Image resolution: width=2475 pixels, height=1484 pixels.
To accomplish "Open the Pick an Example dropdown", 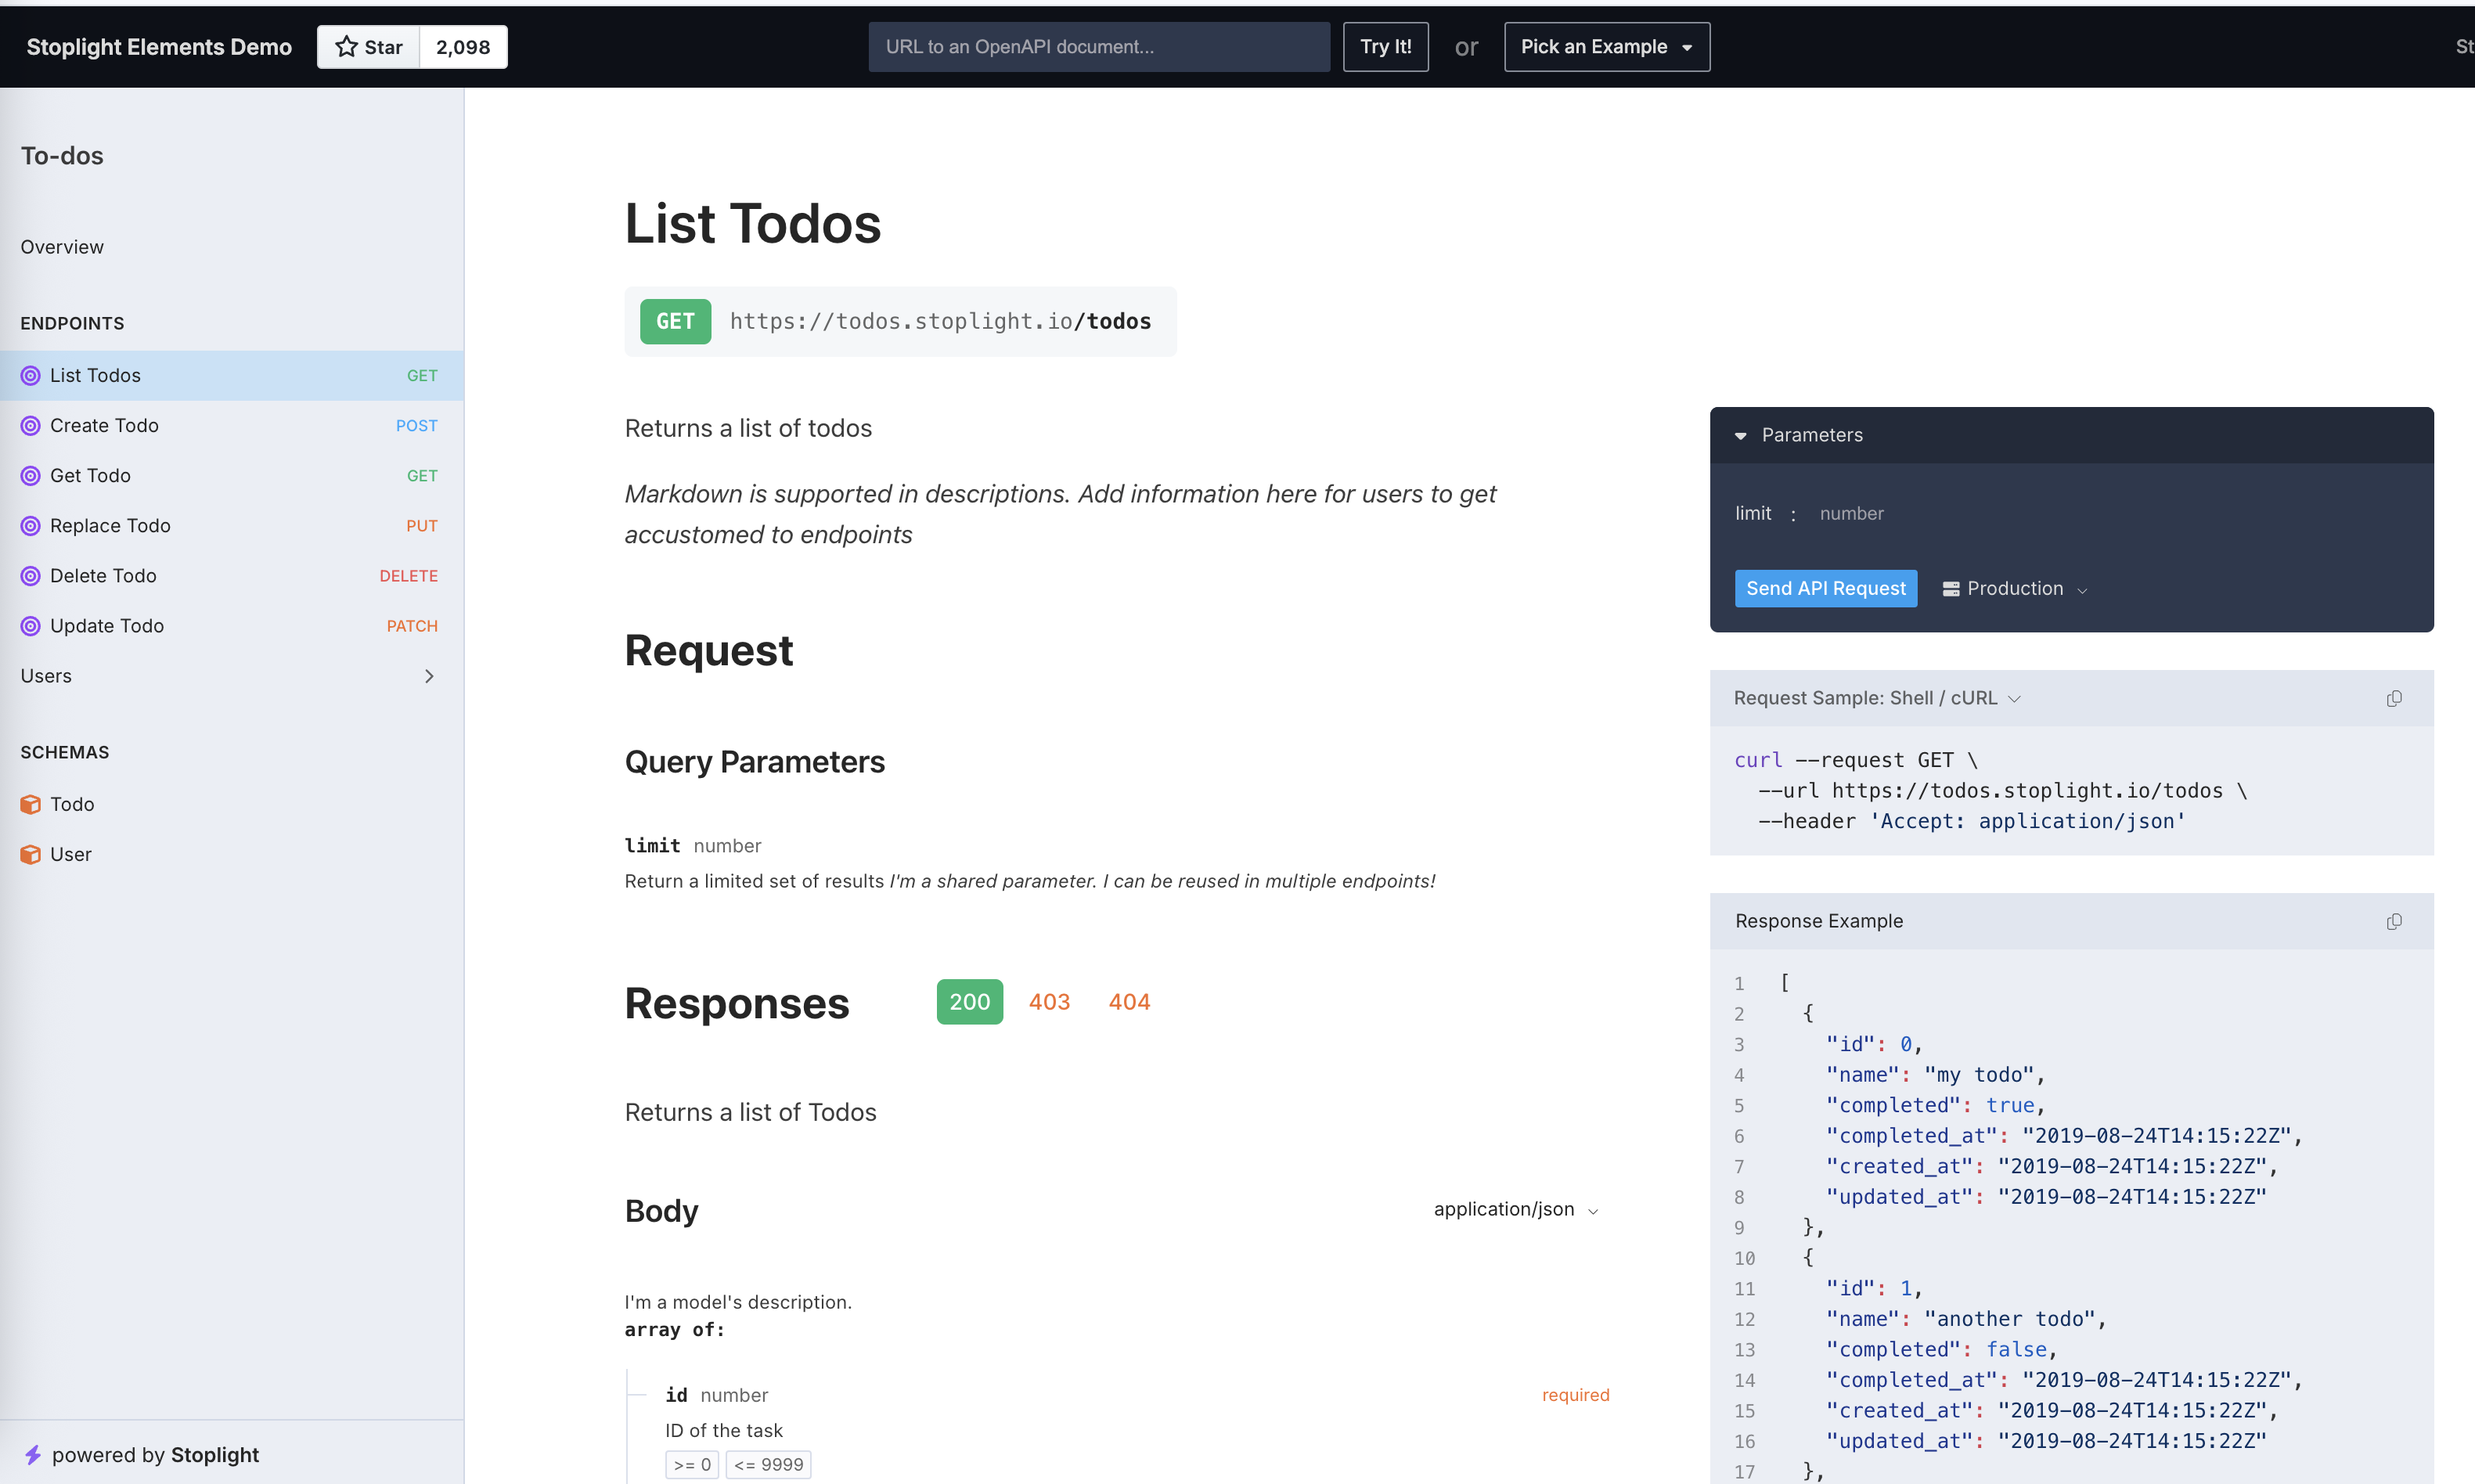I will click(1607, 47).
